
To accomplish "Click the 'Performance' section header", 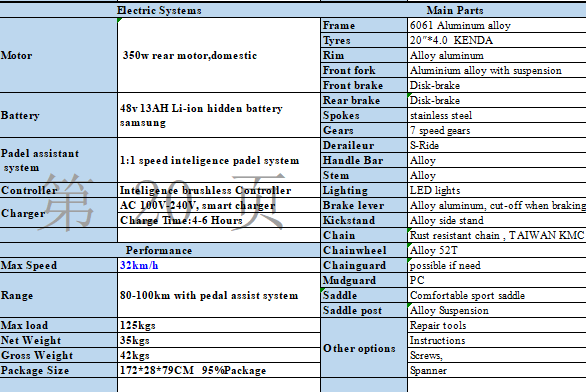I will [x=160, y=250].
